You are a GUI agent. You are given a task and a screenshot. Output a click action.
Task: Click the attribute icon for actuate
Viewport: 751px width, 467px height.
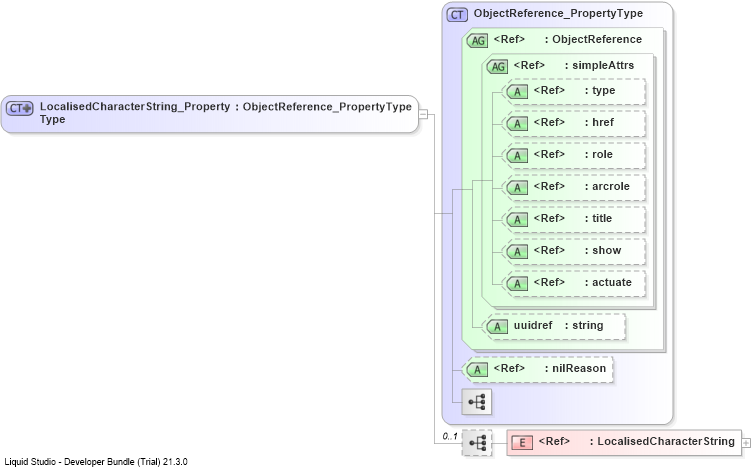point(517,284)
